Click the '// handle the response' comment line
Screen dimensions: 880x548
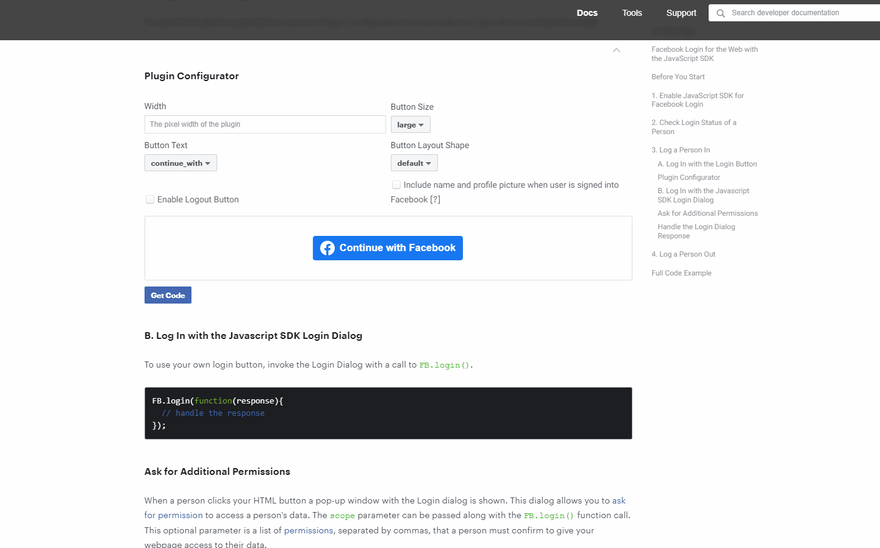(213, 413)
